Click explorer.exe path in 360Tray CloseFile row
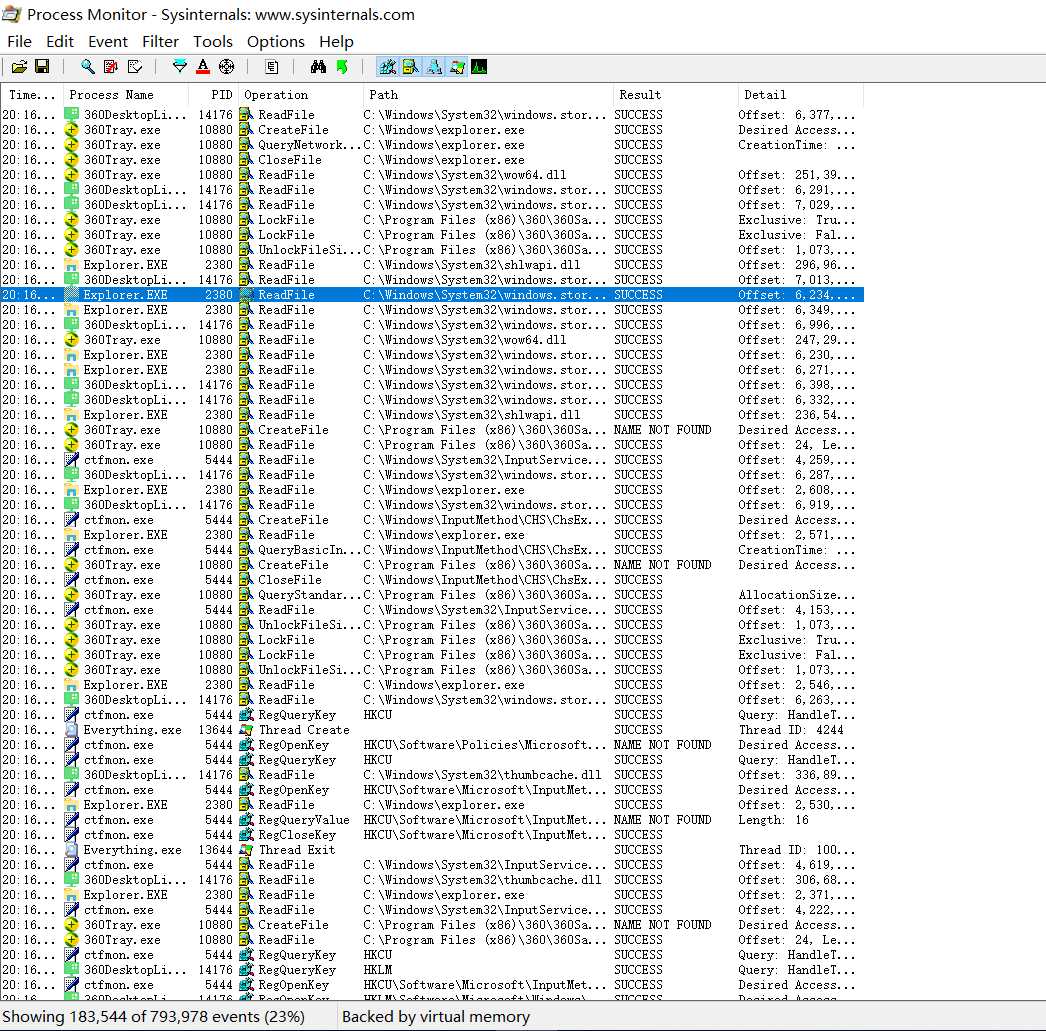 click(x=444, y=159)
